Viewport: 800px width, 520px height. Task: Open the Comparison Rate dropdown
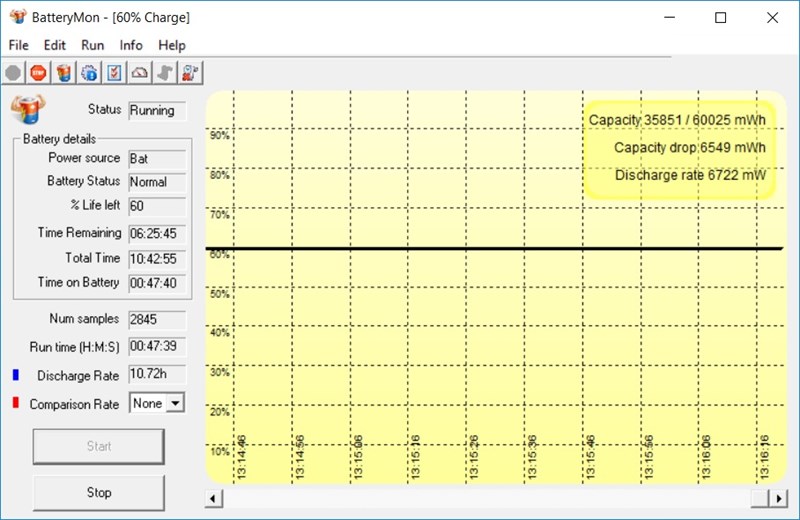(175, 403)
